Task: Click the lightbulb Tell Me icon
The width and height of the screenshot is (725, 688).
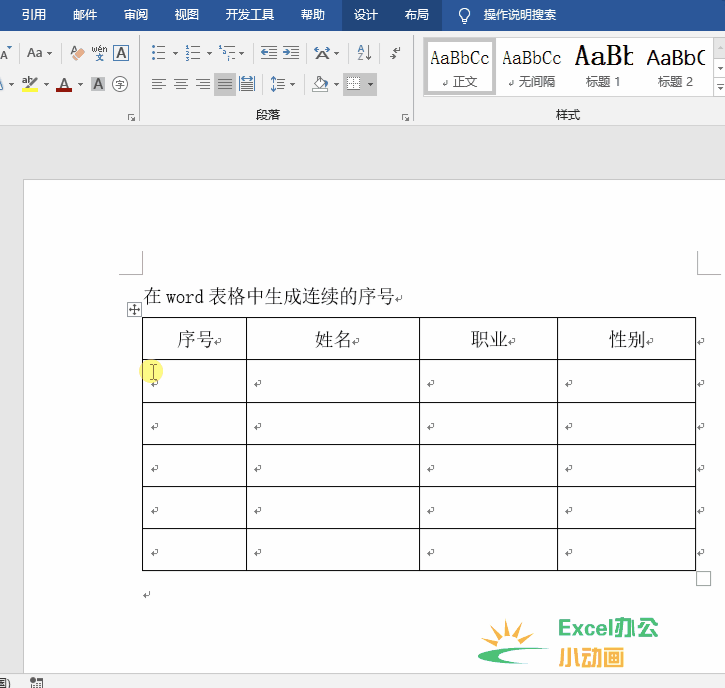Action: (464, 16)
